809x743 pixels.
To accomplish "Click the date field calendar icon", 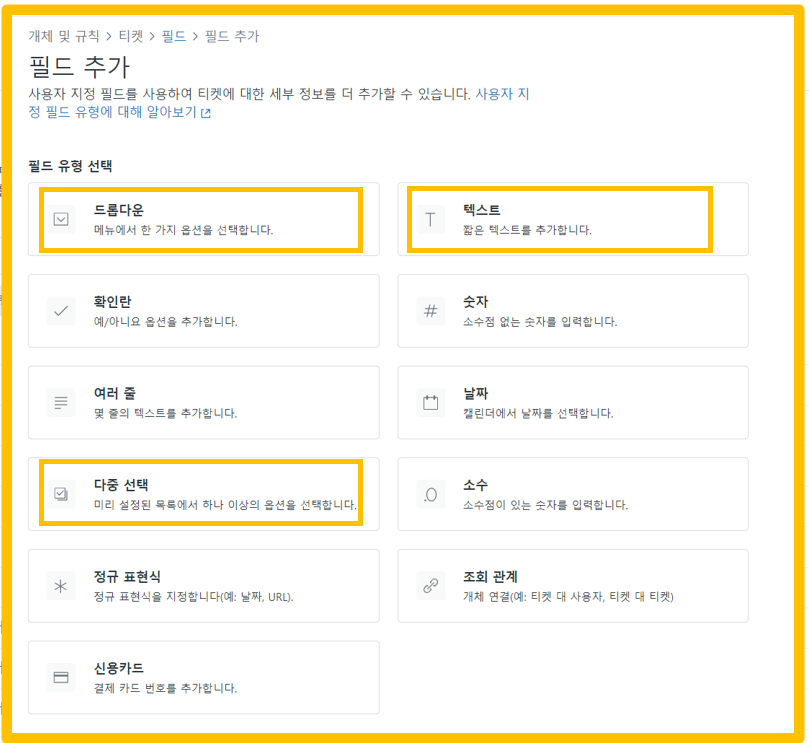I will pos(431,403).
